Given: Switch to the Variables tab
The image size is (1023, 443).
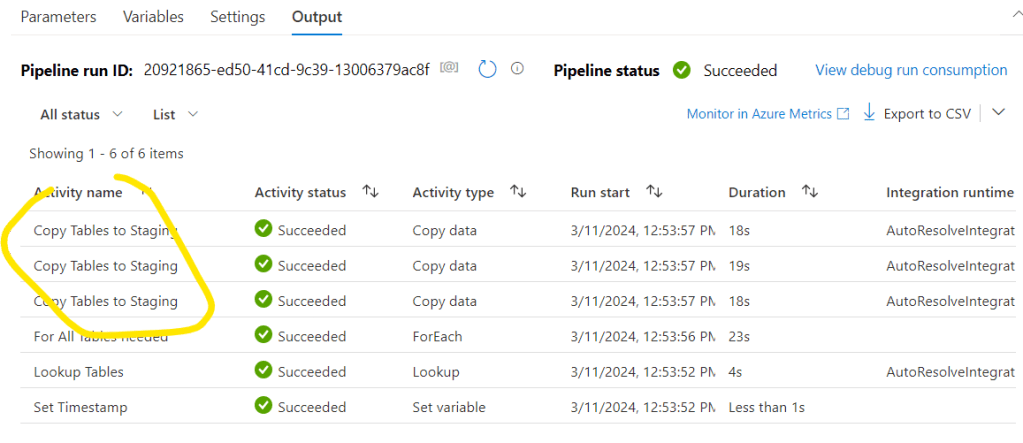Looking at the screenshot, I should 153,17.
